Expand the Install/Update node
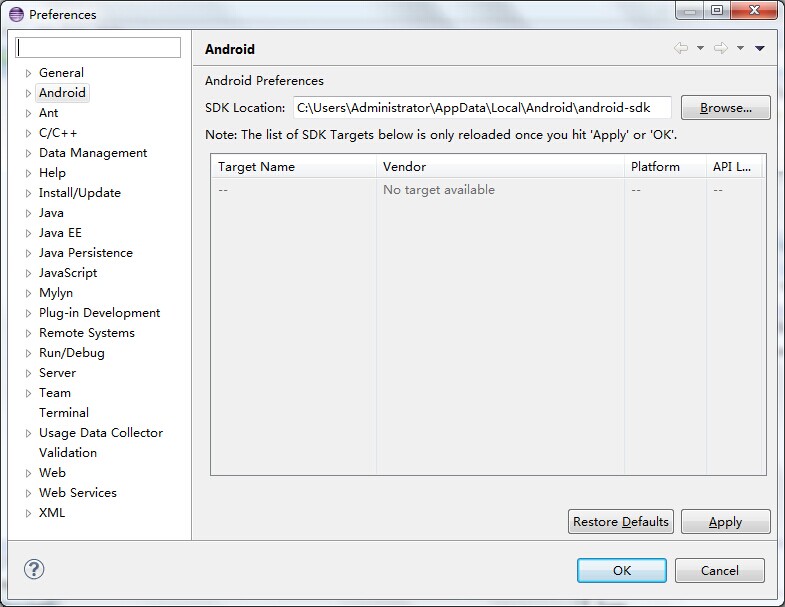 pos(29,193)
